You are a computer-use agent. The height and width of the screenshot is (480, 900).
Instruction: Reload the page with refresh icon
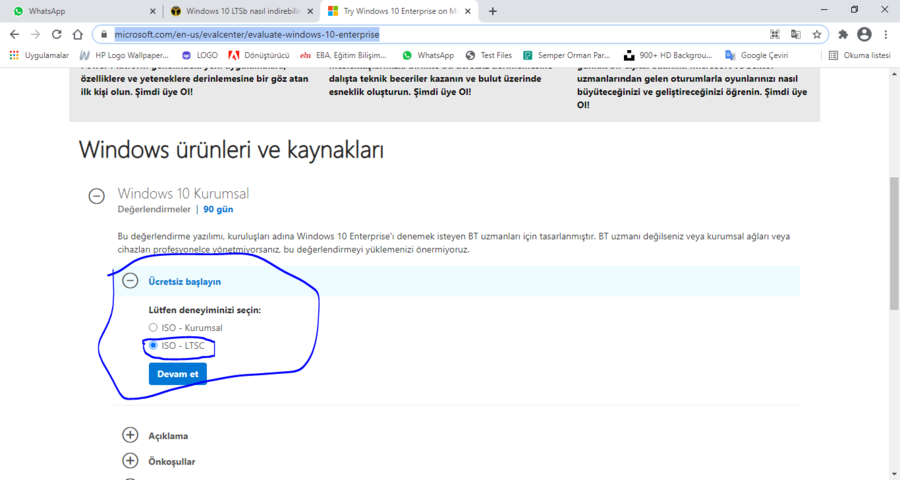click(56, 34)
